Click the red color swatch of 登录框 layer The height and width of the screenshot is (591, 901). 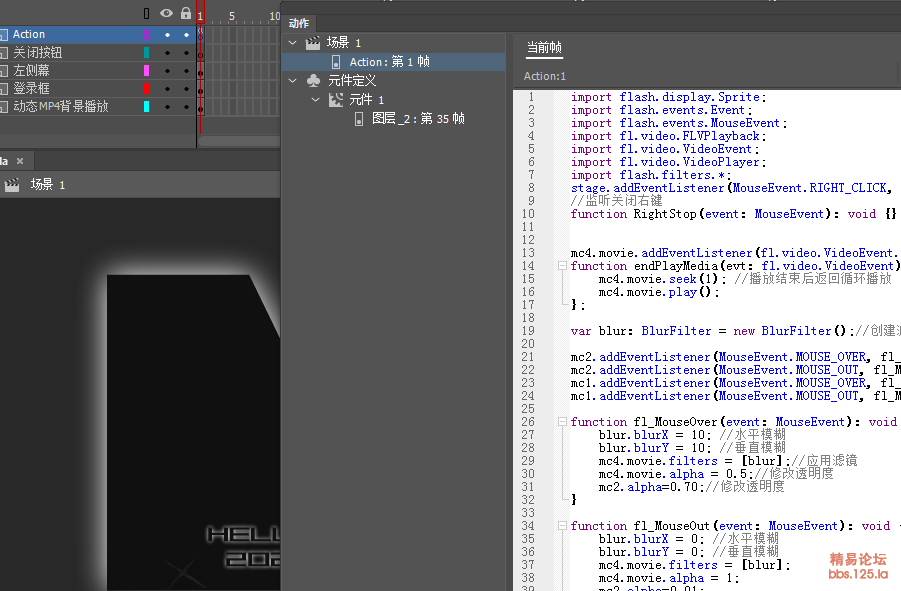coord(147,88)
